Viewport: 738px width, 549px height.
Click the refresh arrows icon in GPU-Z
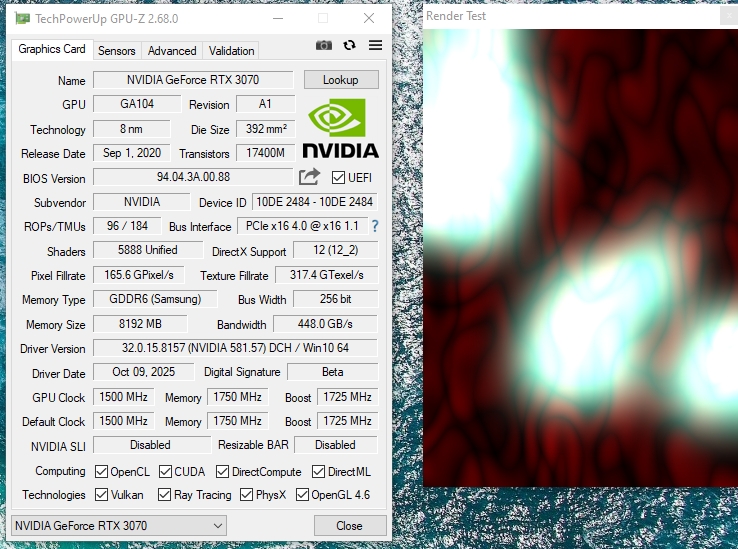point(349,45)
